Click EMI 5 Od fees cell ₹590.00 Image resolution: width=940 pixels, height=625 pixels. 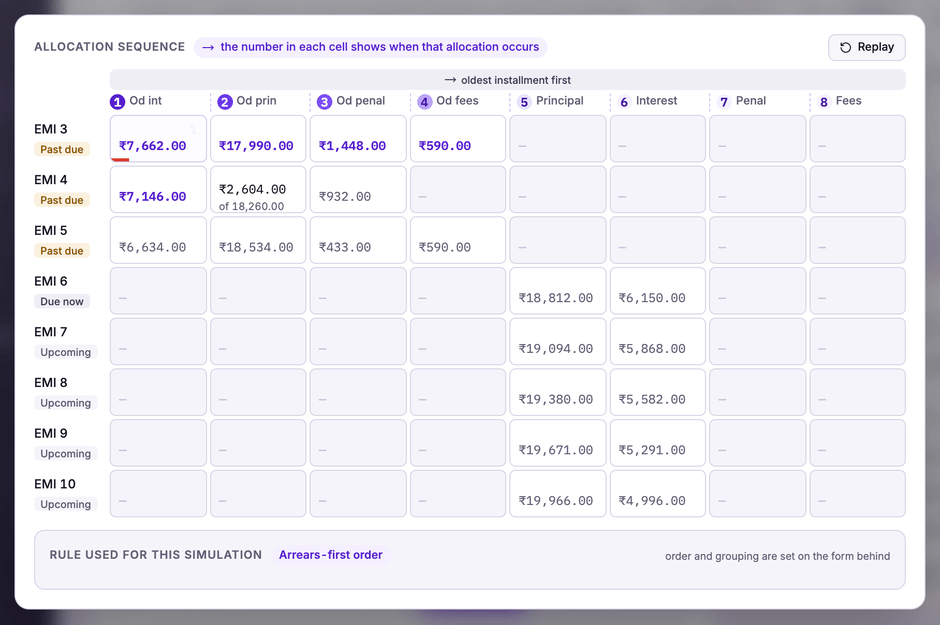coord(458,240)
